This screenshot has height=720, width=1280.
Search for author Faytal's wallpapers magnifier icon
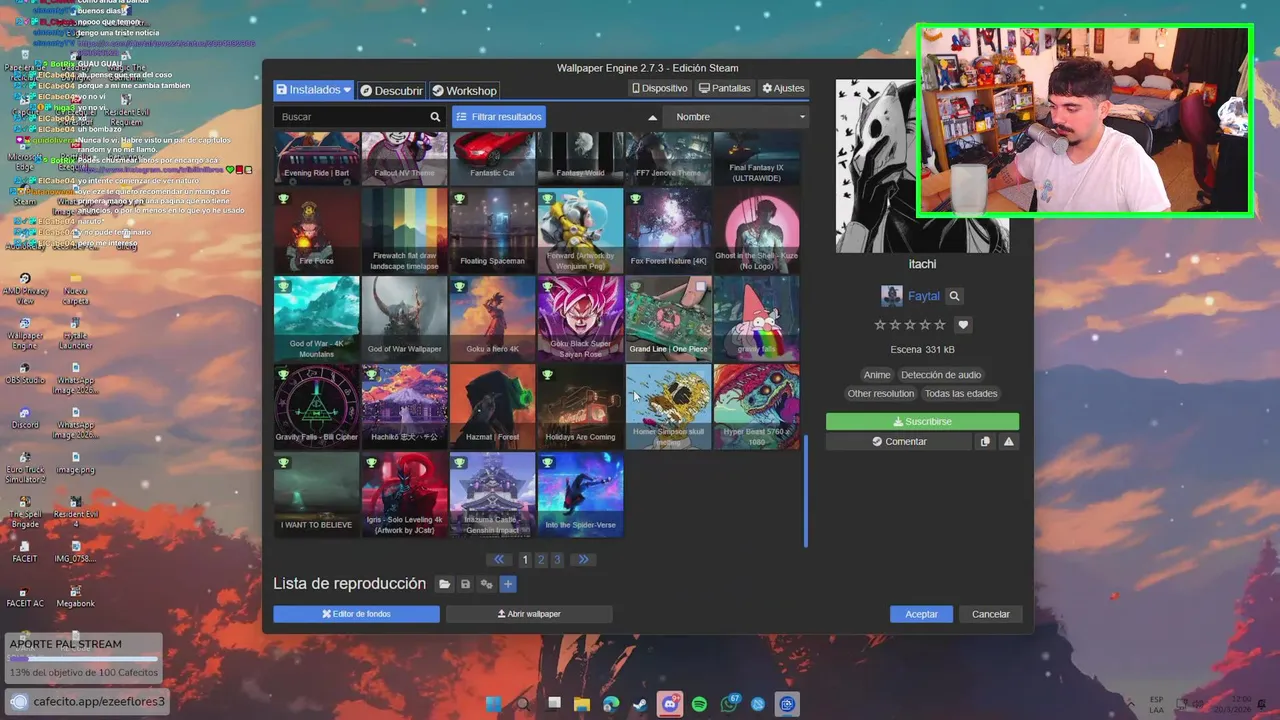[x=954, y=296]
